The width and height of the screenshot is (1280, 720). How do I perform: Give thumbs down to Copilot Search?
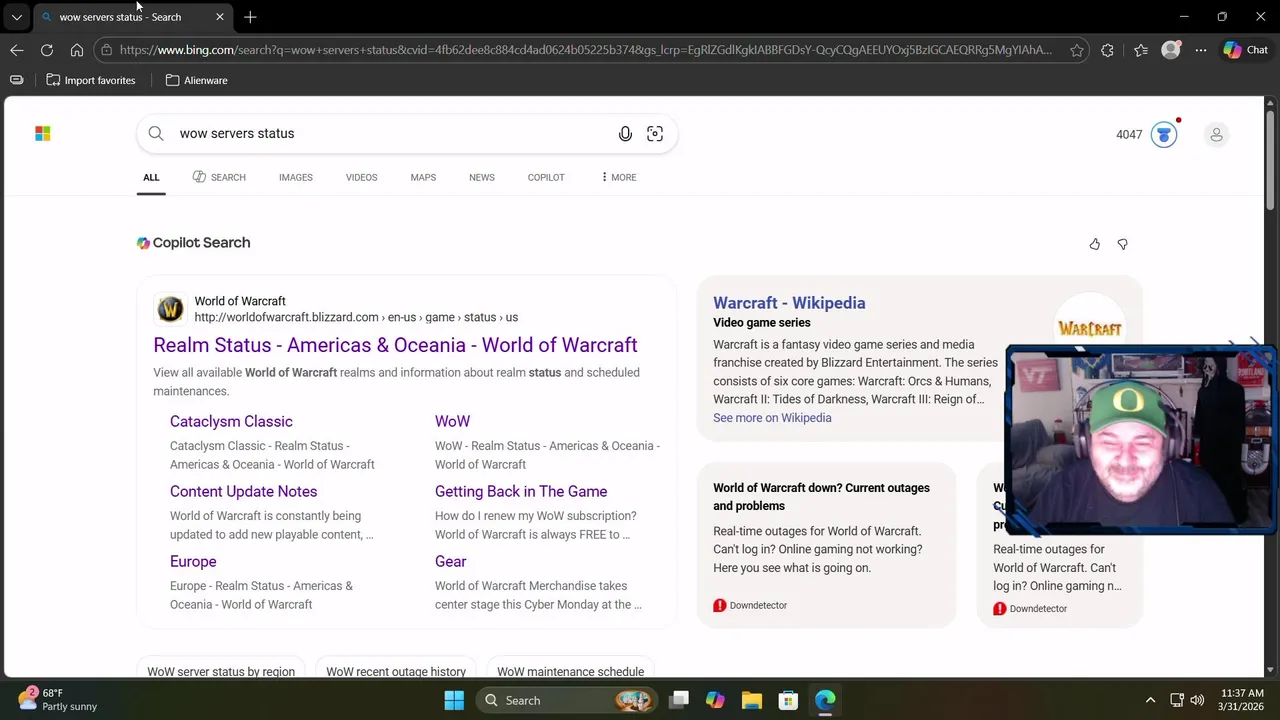[x=1122, y=244]
